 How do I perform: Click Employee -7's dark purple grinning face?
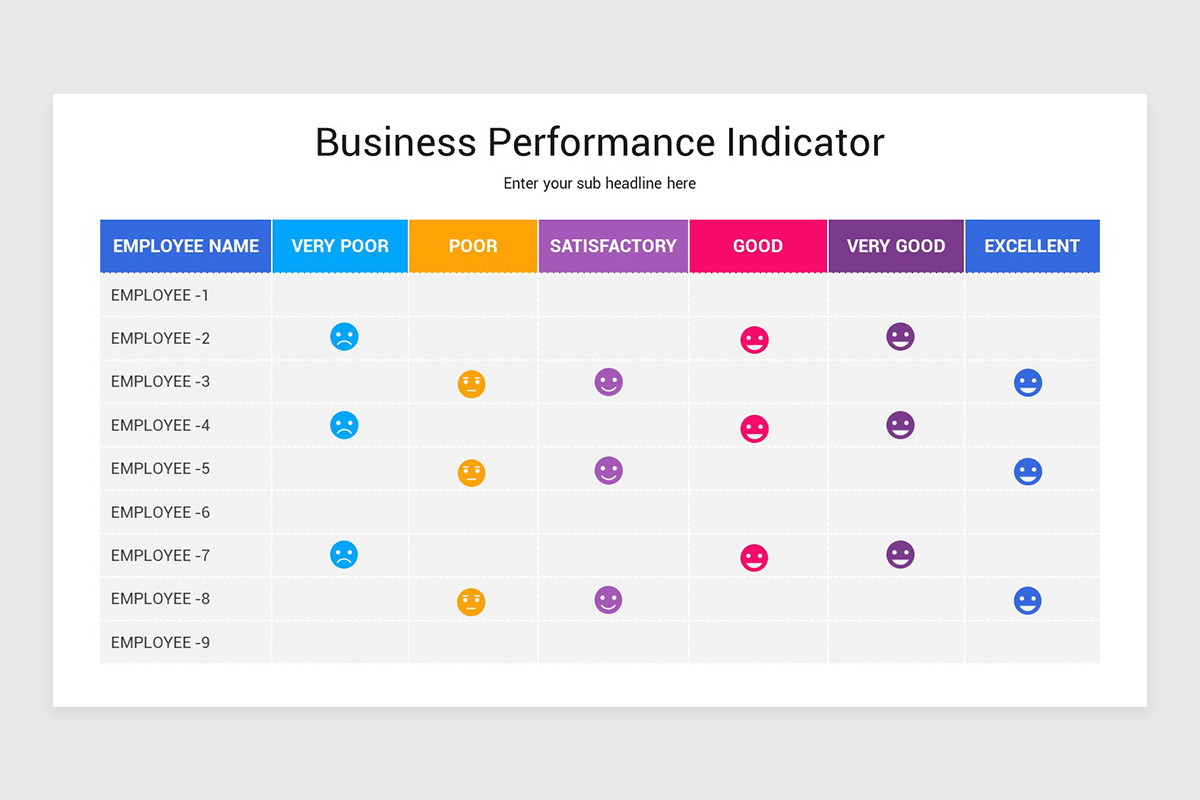[900, 554]
